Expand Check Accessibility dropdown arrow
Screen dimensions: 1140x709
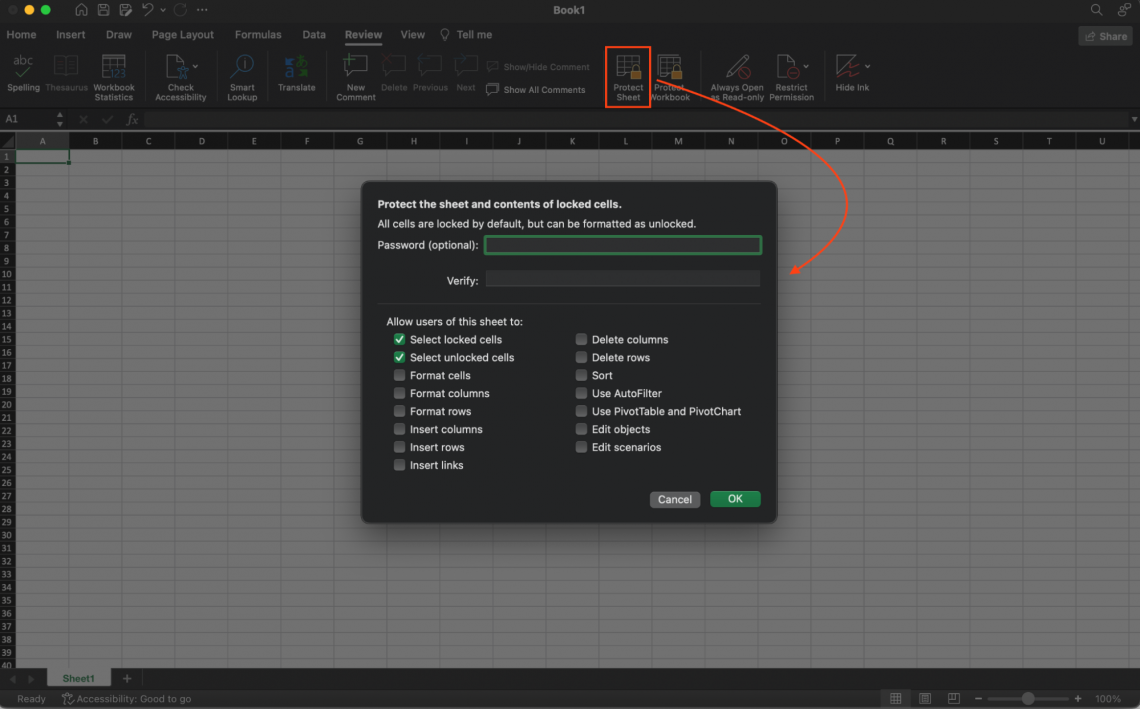point(195,66)
